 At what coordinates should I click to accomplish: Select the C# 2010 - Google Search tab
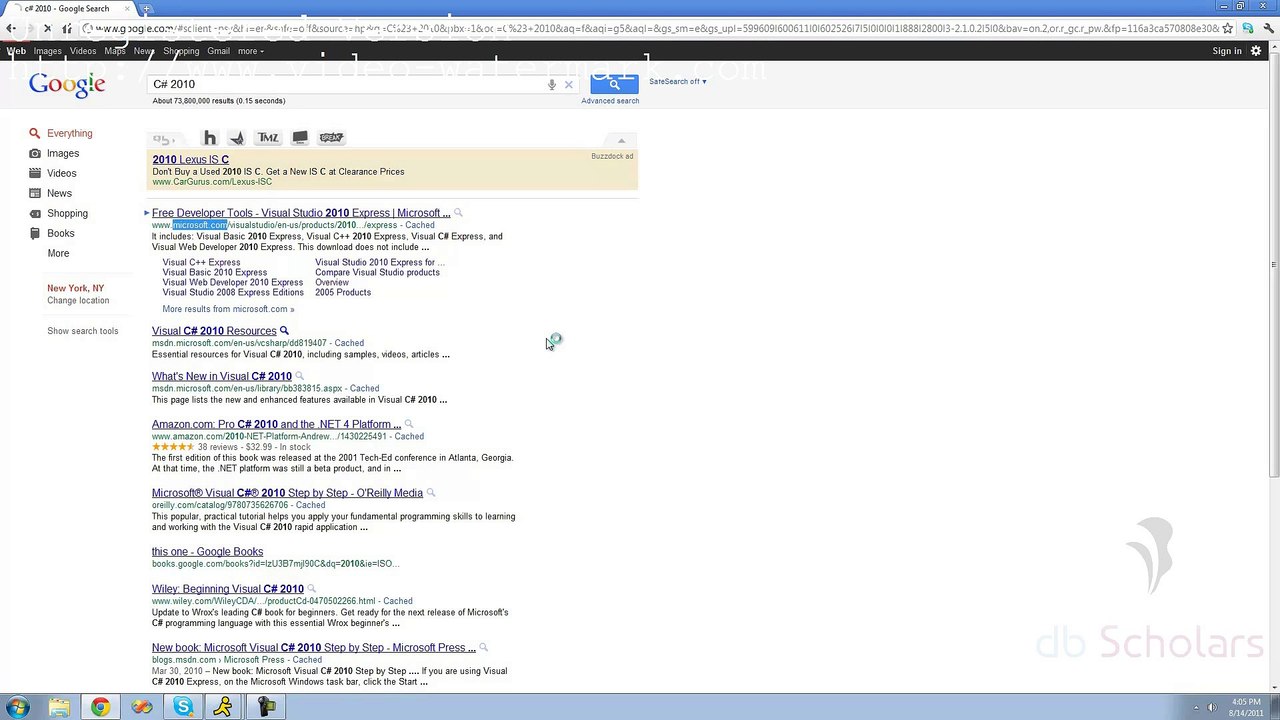pos(68,8)
